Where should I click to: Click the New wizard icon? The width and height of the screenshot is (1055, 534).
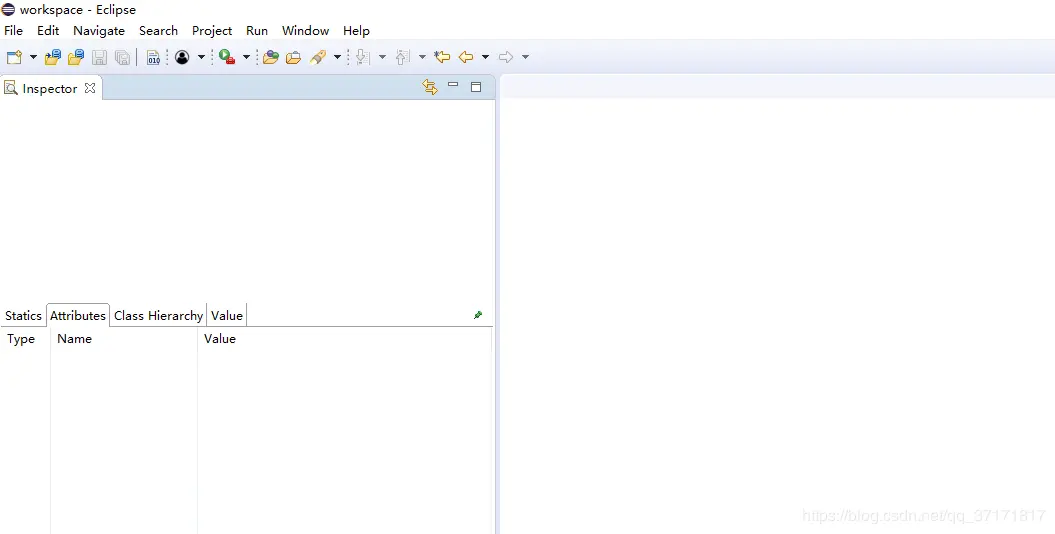pyautogui.click(x=13, y=57)
